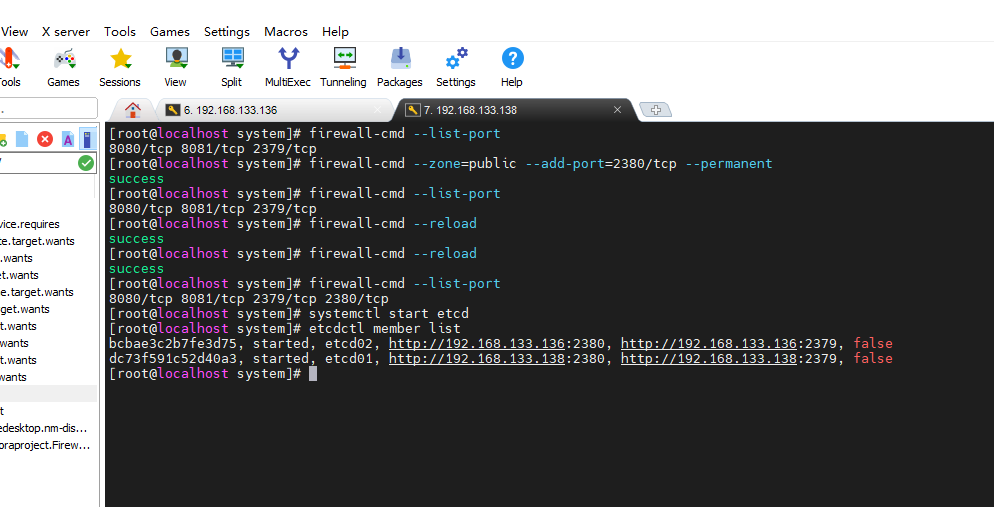Screen dimensions: 994x507
Task: Click the View toolbar icon
Action: click(x=176, y=60)
